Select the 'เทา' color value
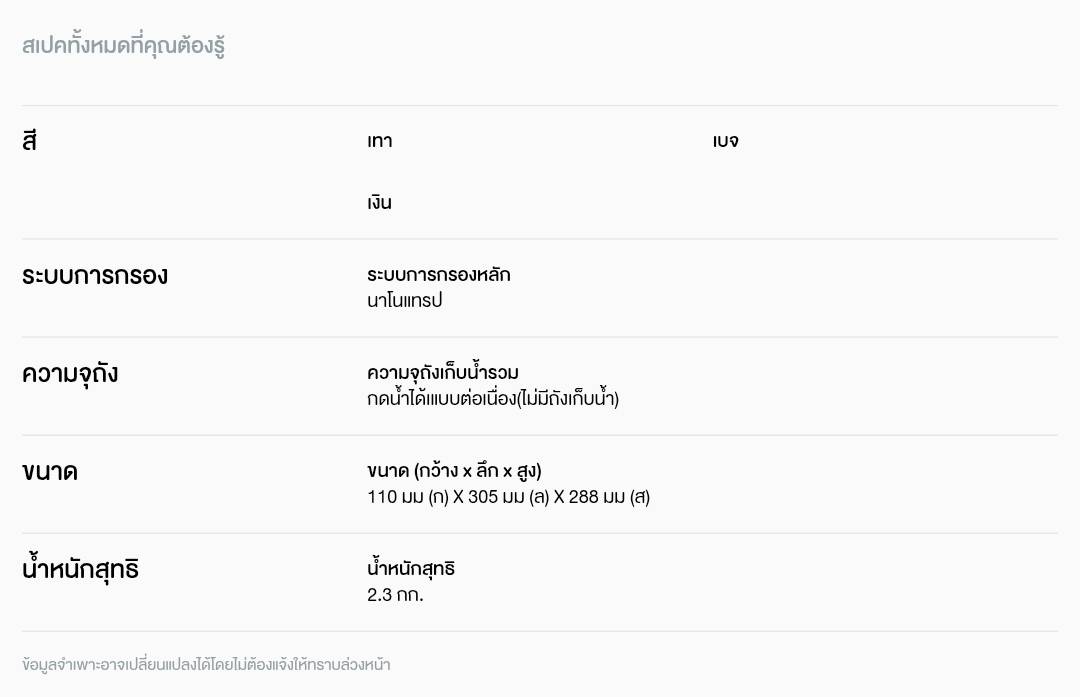 point(380,141)
